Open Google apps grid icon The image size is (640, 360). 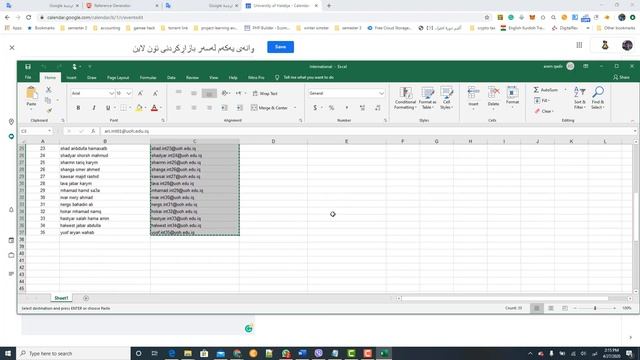(x=579, y=45)
